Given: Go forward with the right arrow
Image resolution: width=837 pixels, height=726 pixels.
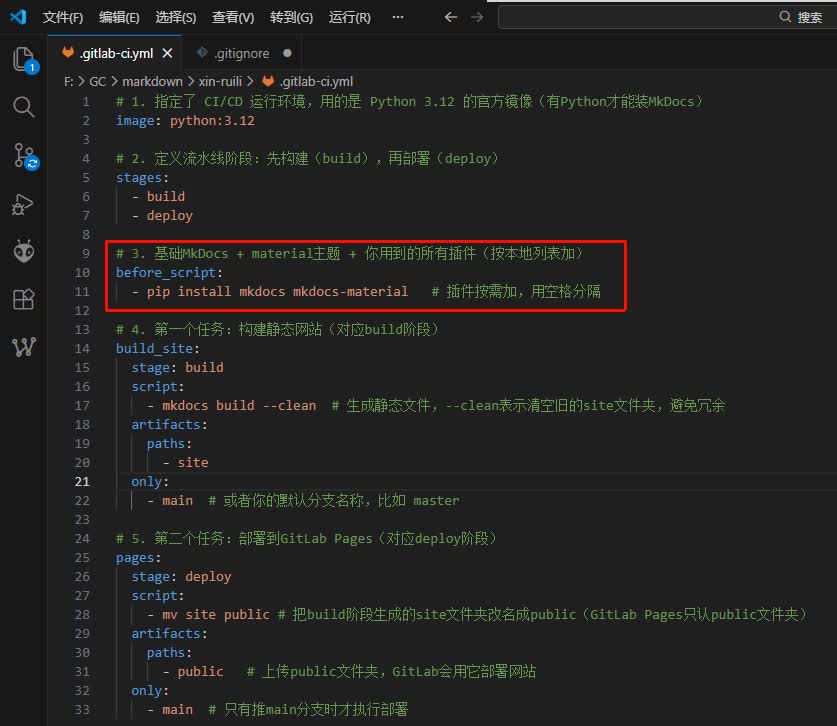Looking at the screenshot, I should click(477, 17).
